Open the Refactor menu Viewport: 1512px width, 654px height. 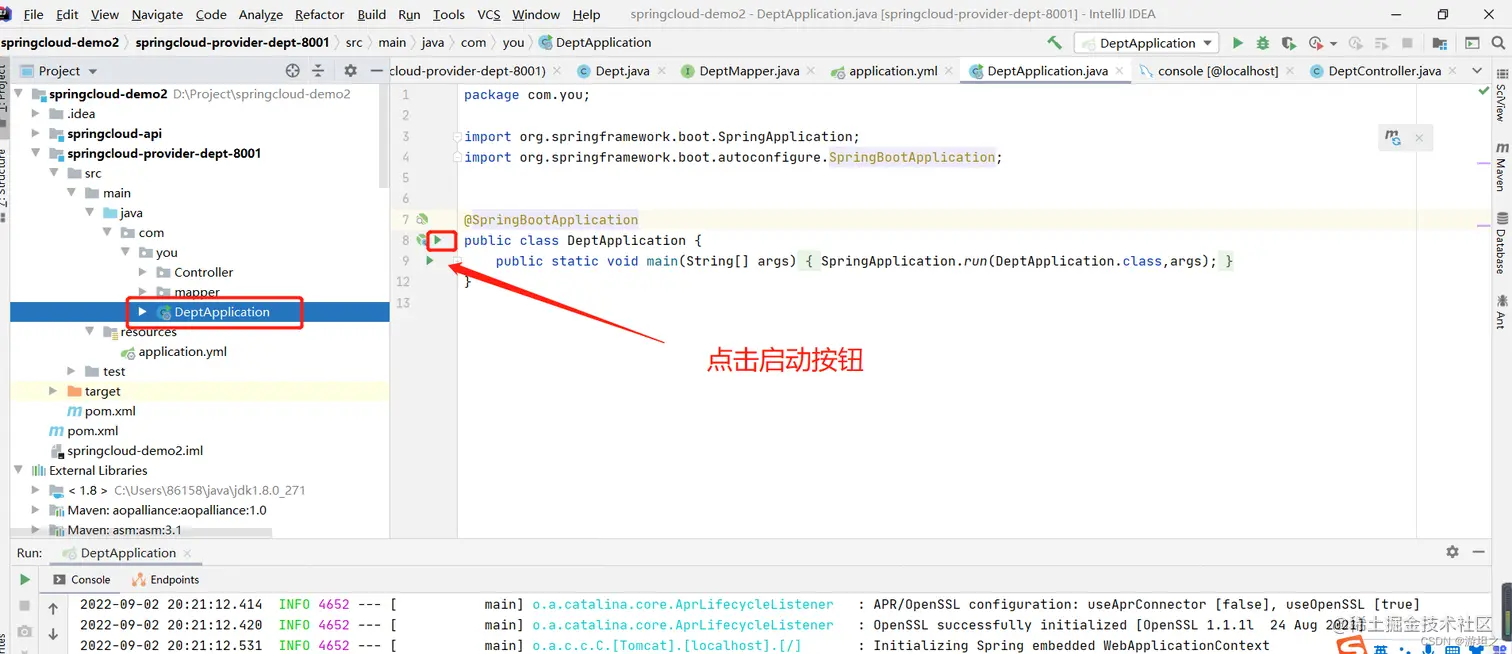(x=320, y=14)
